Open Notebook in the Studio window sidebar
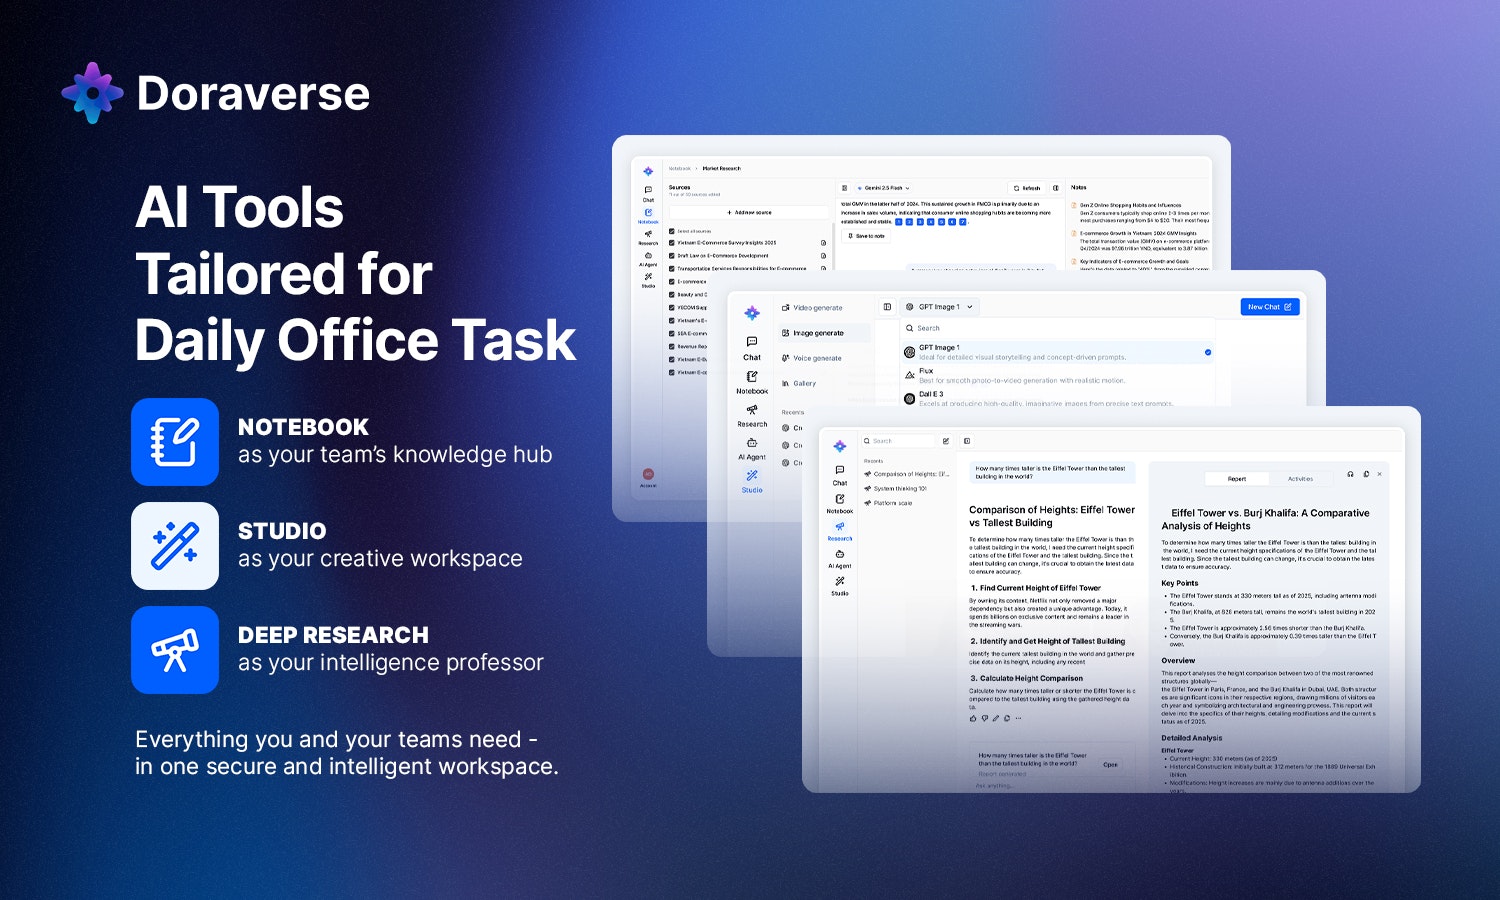The image size is (1500, 900). pos(752,383)
